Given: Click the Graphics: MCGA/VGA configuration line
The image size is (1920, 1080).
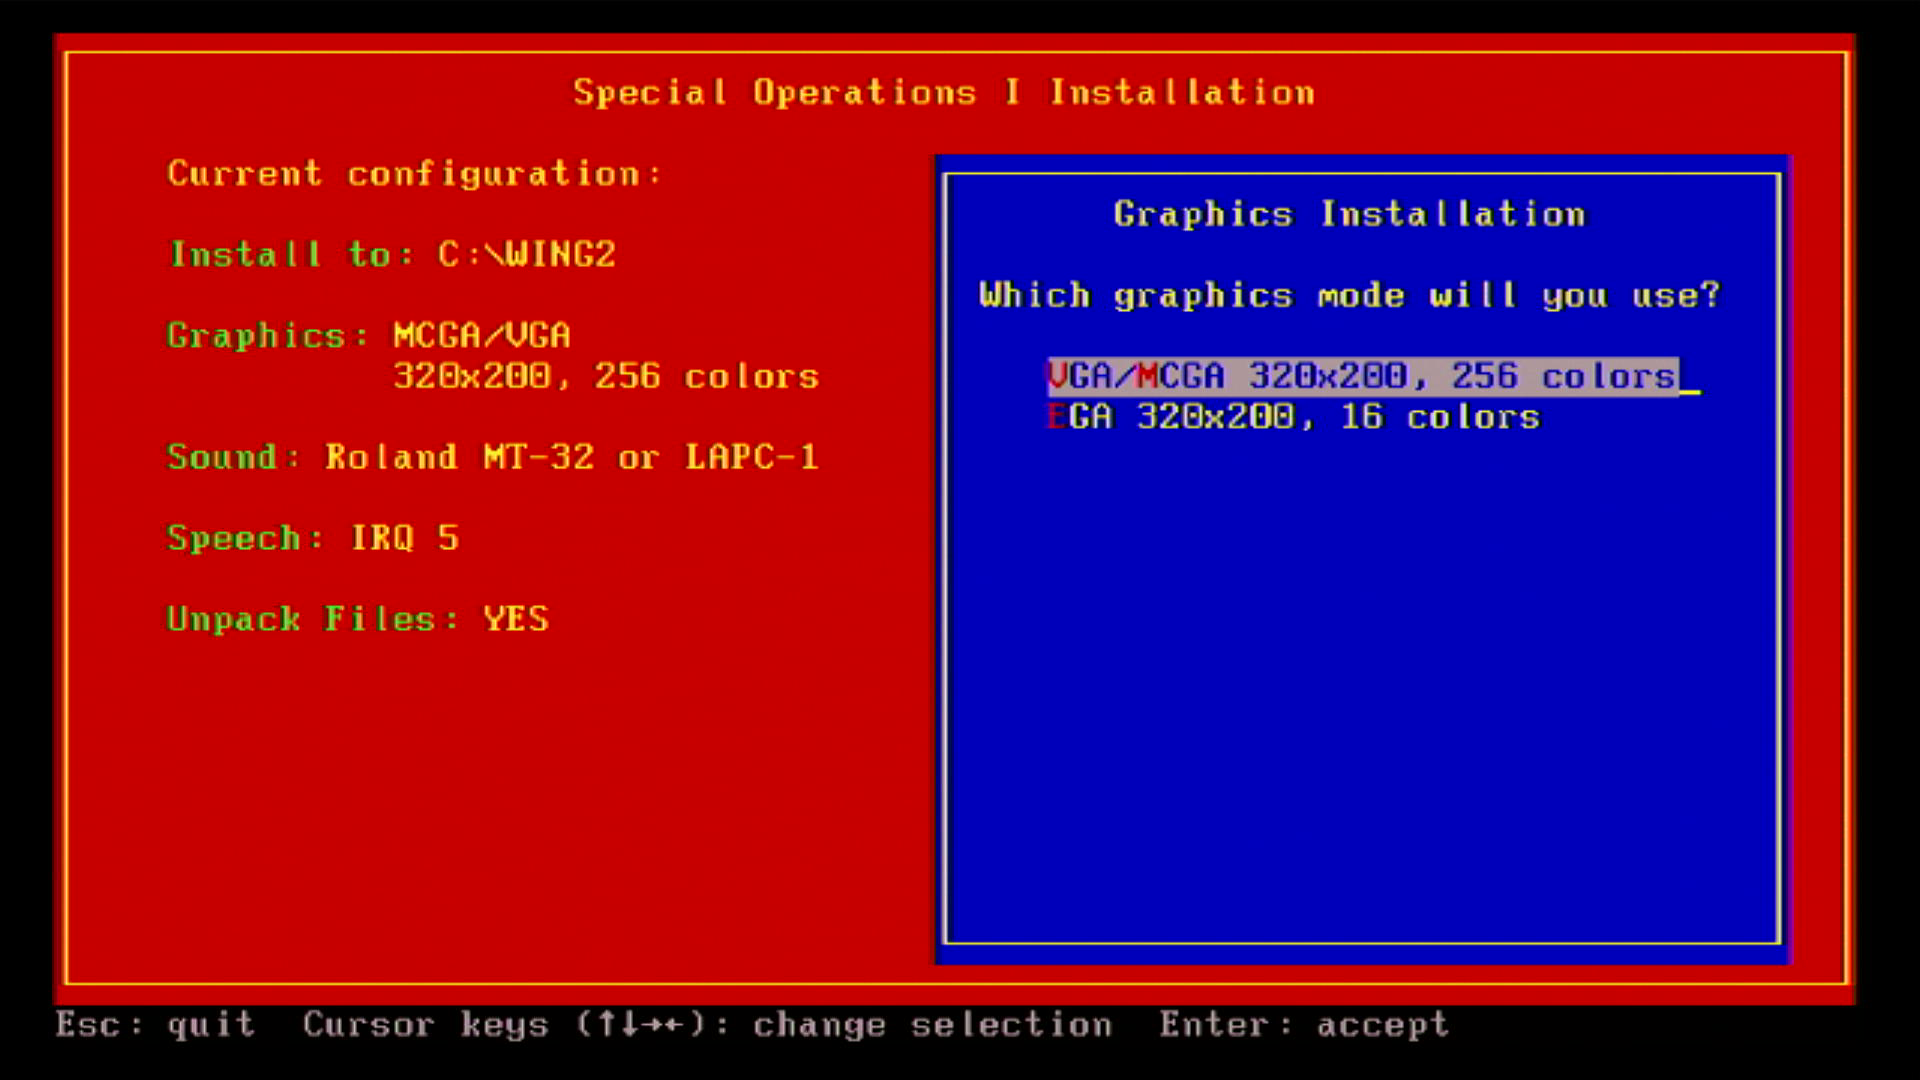Looking at the screenshot, I should click(x=369, y=335).
